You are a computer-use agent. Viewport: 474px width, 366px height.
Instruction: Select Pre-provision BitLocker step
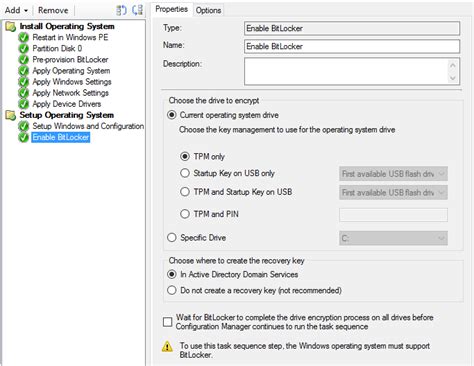pyautogui.click(x=70, y=60)
